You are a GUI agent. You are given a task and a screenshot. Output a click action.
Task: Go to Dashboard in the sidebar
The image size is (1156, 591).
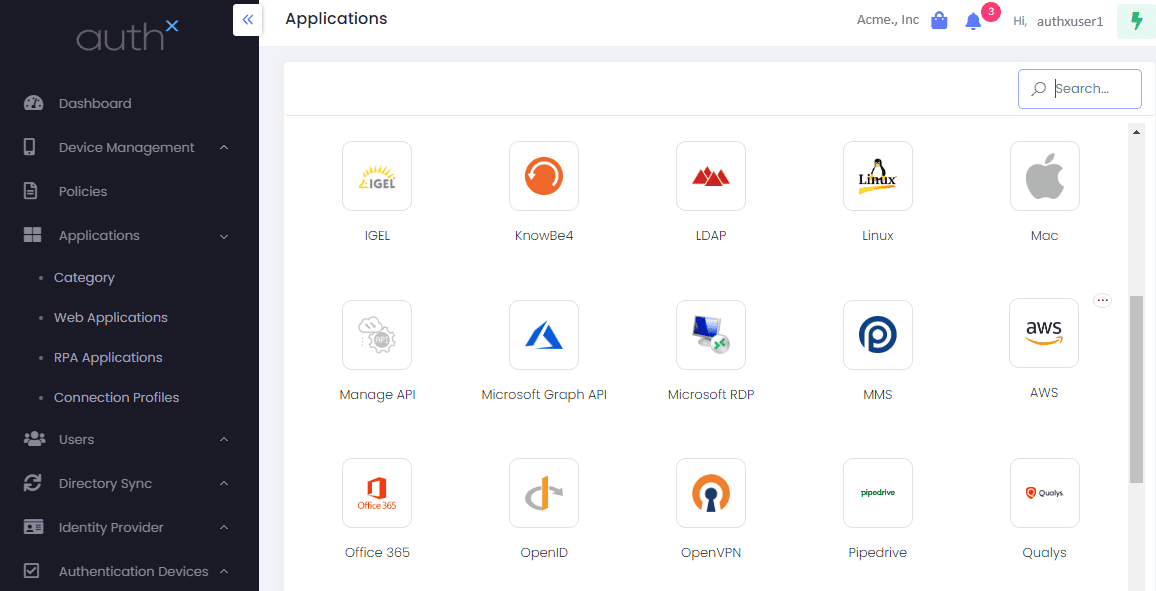pos(95,103)
